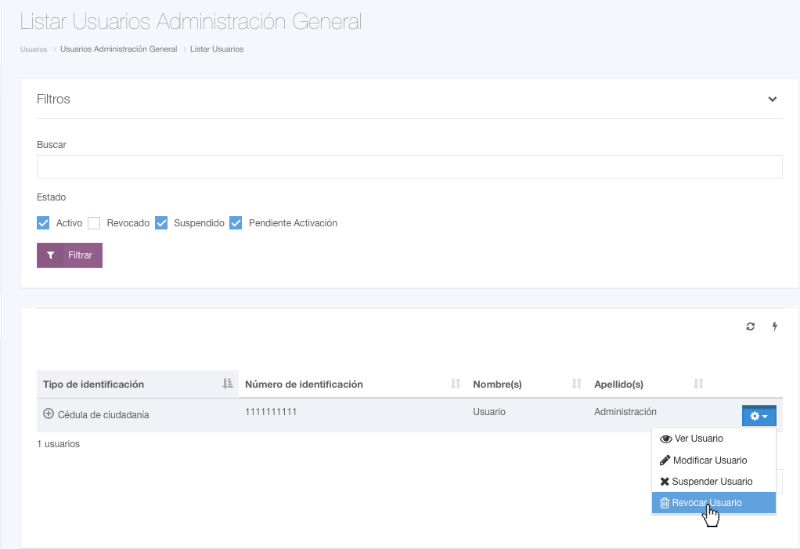Viewport: 800px width, 549px height.
Task: Choose Modificar Usuario in the dropdown menu
Action: 710,460
